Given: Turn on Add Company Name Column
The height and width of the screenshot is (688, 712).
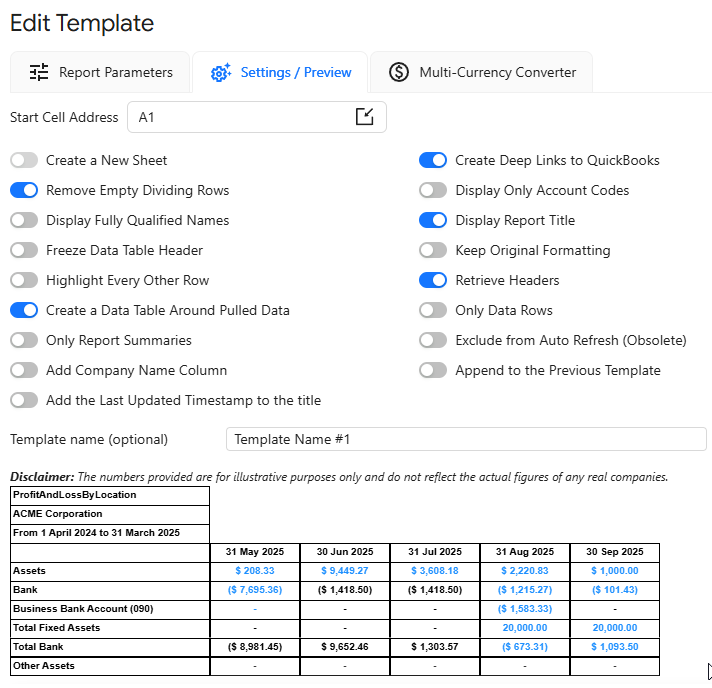Looking at the screenshot, I should tap(24, 370).
